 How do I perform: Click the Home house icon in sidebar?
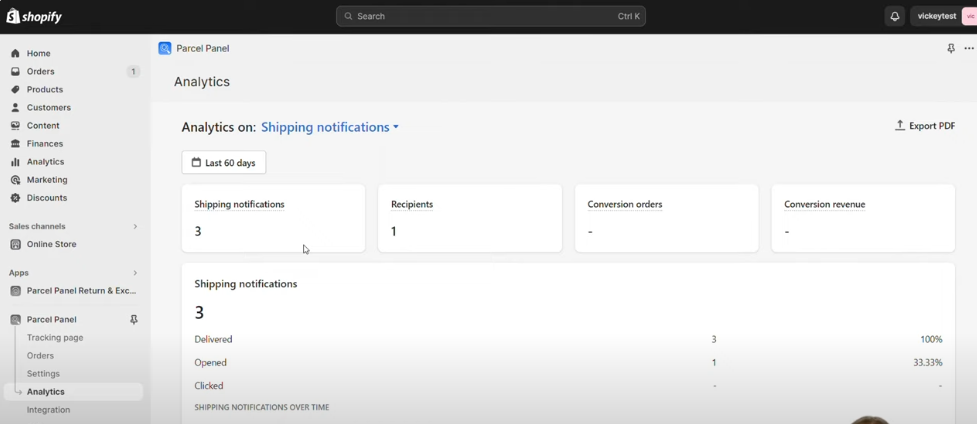coord(16,54)
